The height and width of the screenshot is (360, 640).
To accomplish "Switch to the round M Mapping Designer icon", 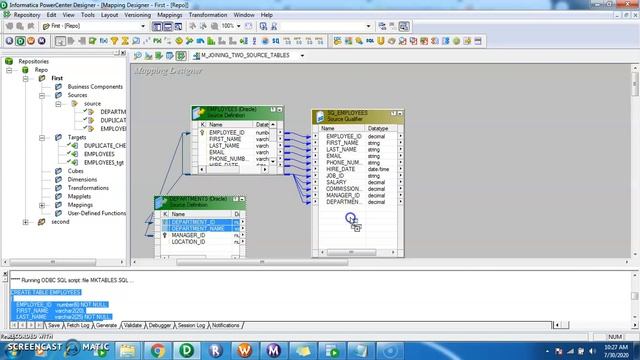I will click(41, 41).
